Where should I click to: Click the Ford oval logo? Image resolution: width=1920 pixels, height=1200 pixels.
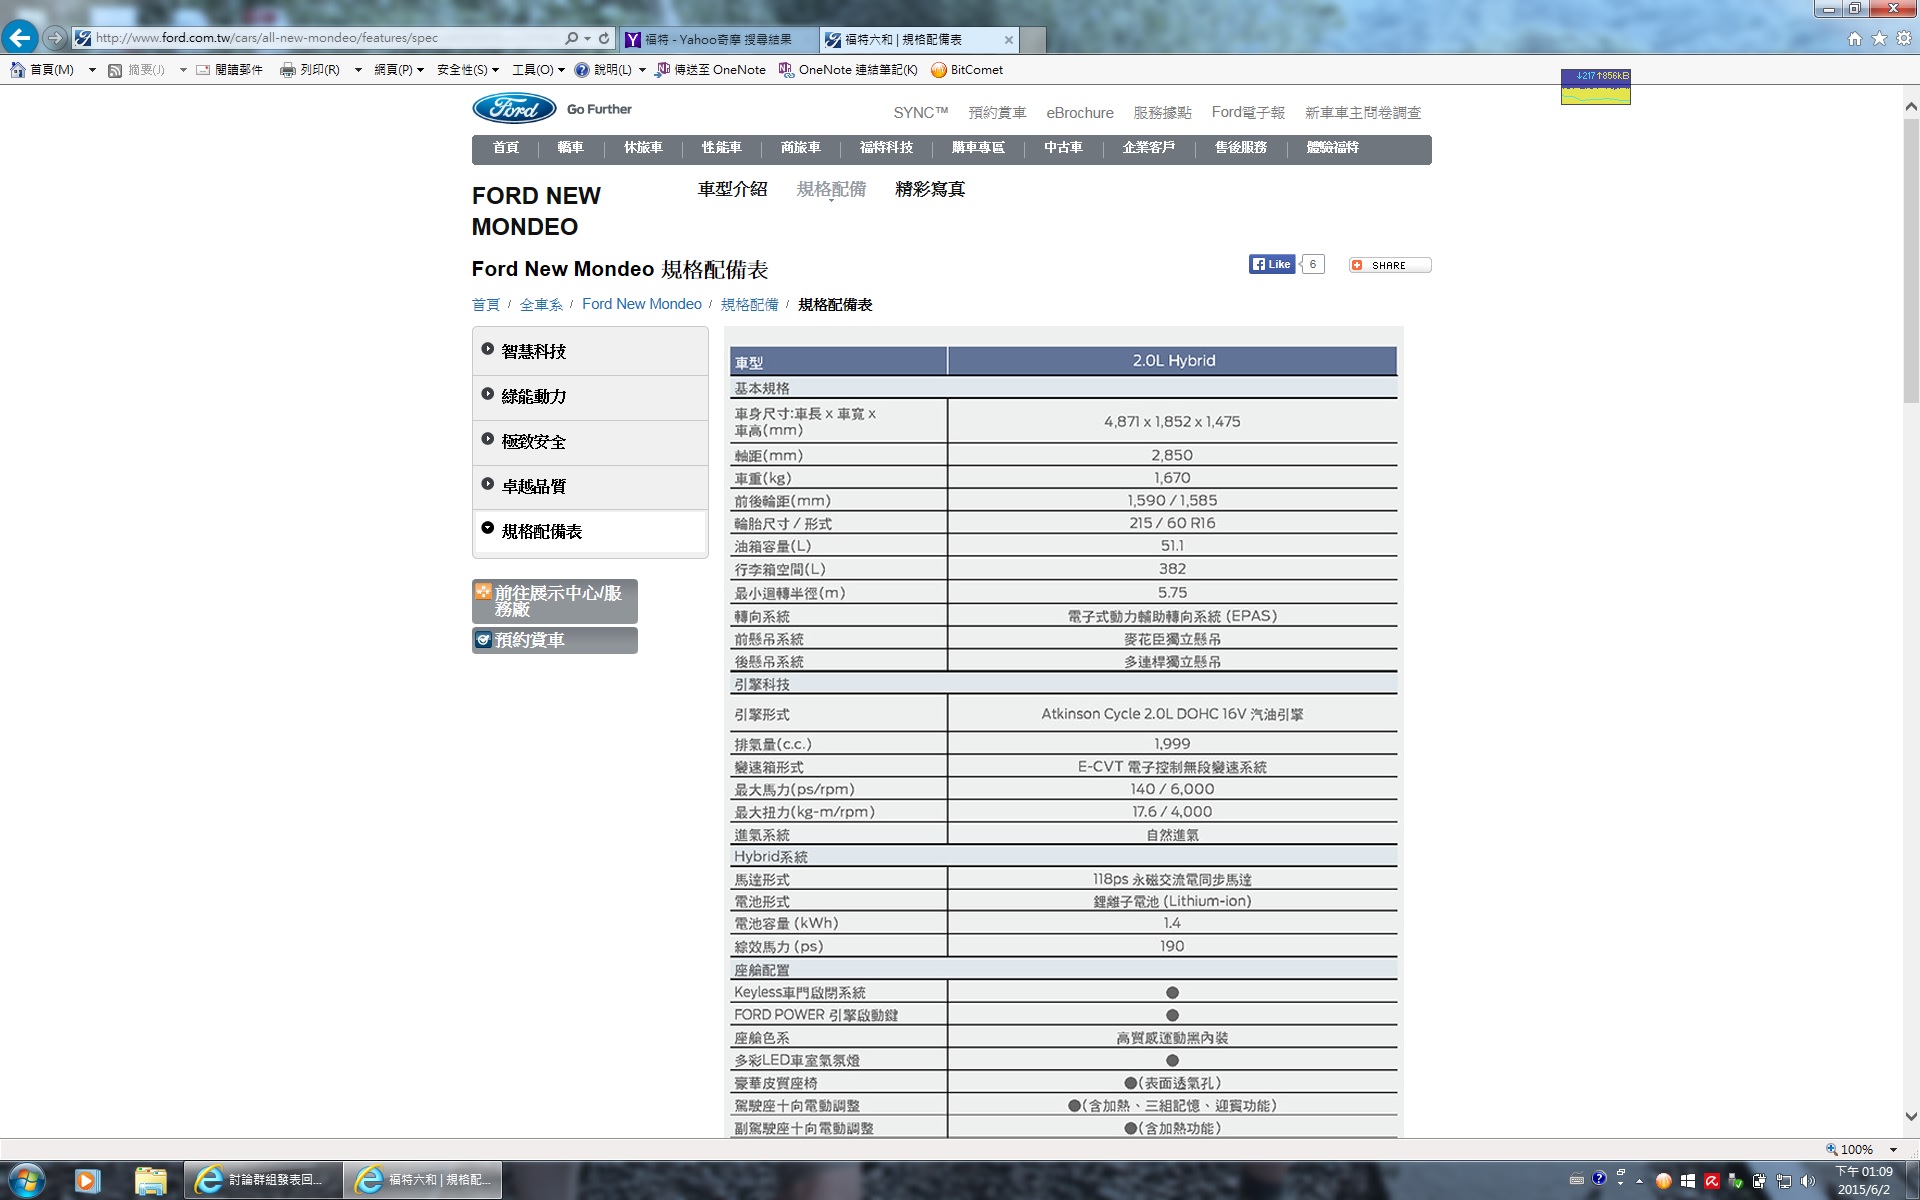[x=514, y=108]
